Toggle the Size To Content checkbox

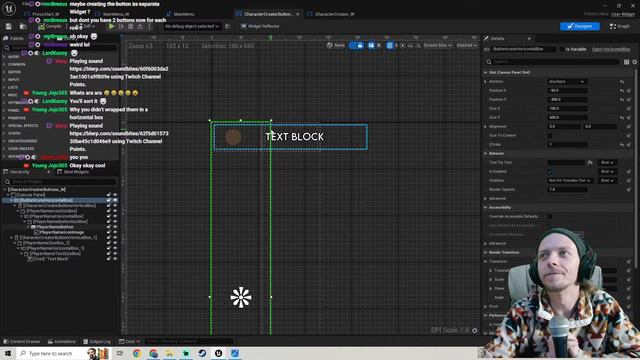coord(550,135)
